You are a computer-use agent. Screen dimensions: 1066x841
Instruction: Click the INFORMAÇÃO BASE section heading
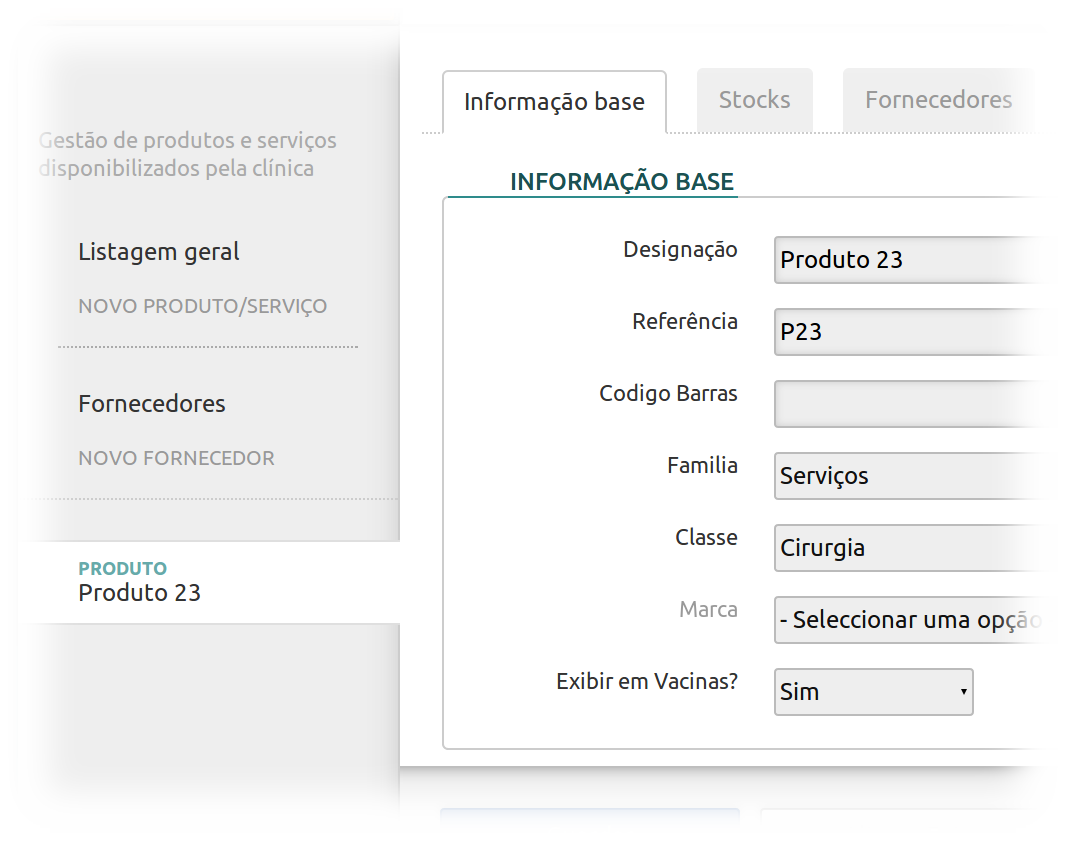[x=621, y=182]
